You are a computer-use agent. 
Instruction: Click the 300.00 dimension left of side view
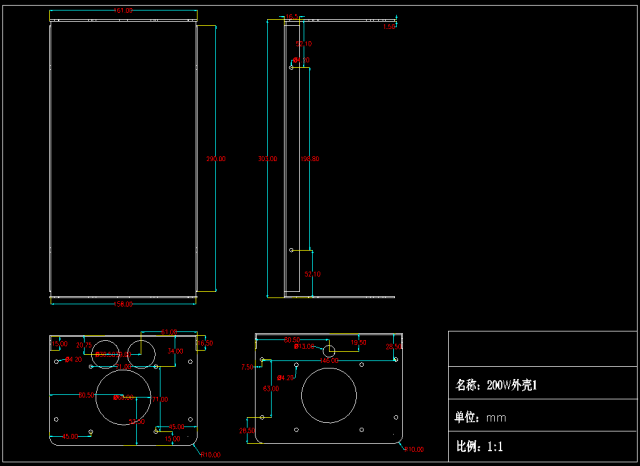[x=267, y=159]
